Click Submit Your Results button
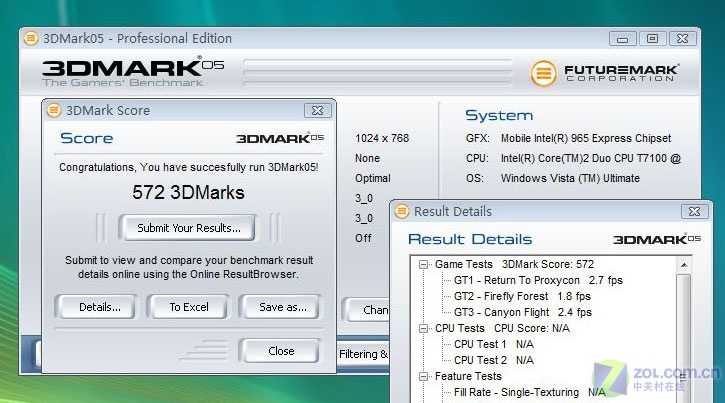The width and height of the screenshot is (725, 403). pyautogui.click(x=188, y=228)
